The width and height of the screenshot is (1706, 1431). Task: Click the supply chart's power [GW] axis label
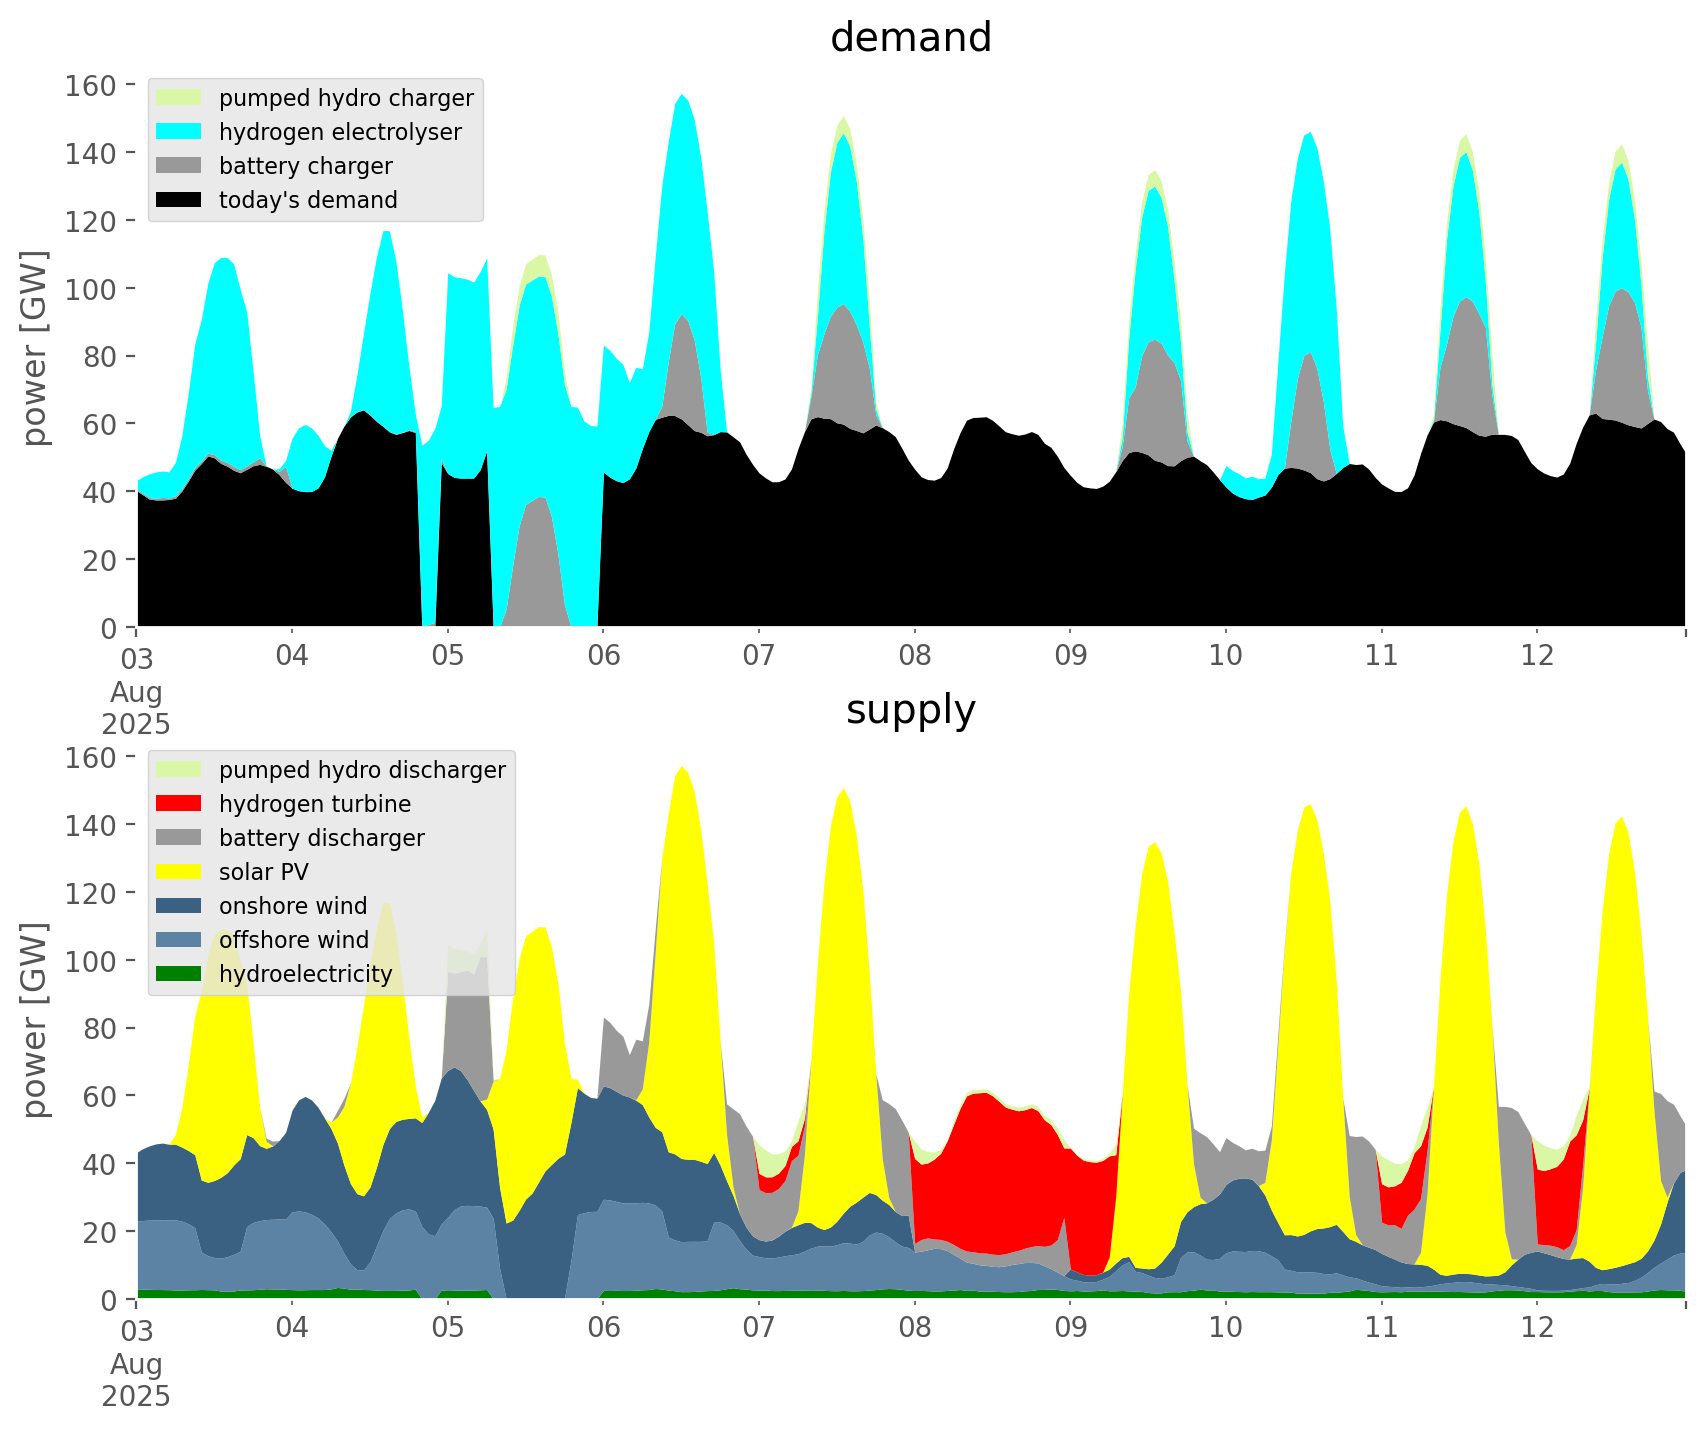[x=35, y=1020]
